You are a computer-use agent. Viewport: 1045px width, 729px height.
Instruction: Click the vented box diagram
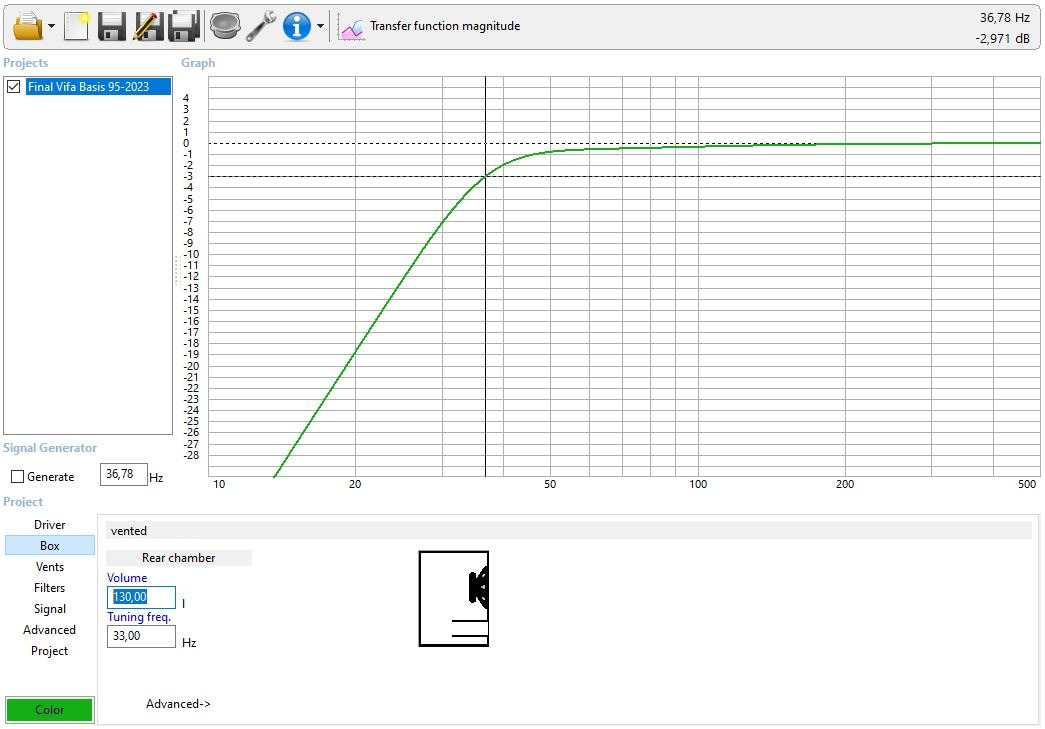pos(454,598)
